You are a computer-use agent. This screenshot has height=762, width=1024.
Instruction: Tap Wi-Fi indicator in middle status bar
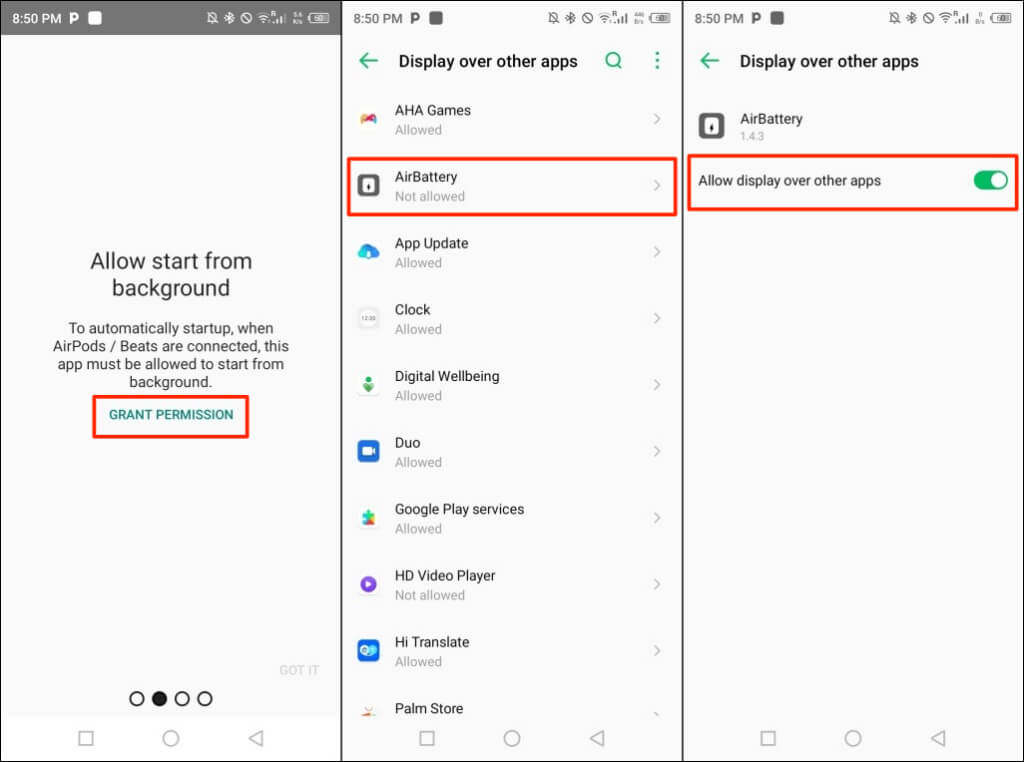coord(605,18)
